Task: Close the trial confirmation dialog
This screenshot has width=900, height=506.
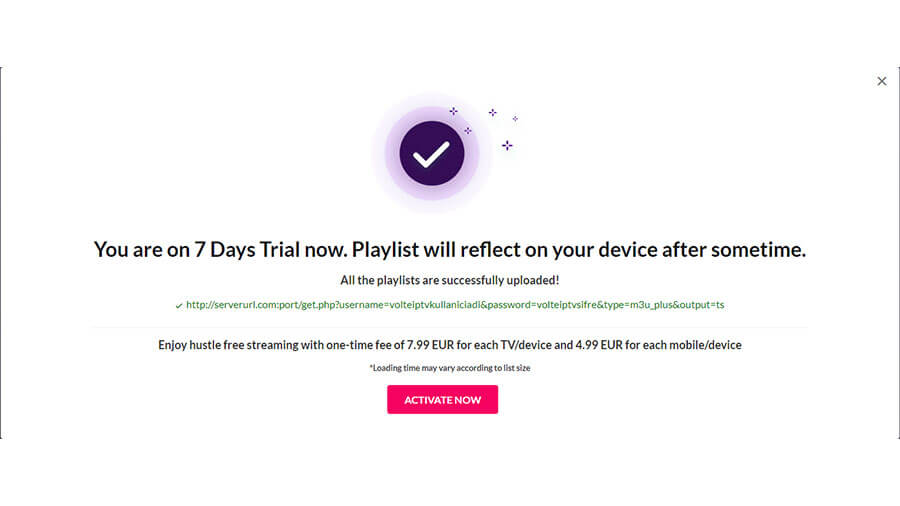Action: (x=882, y=81)
